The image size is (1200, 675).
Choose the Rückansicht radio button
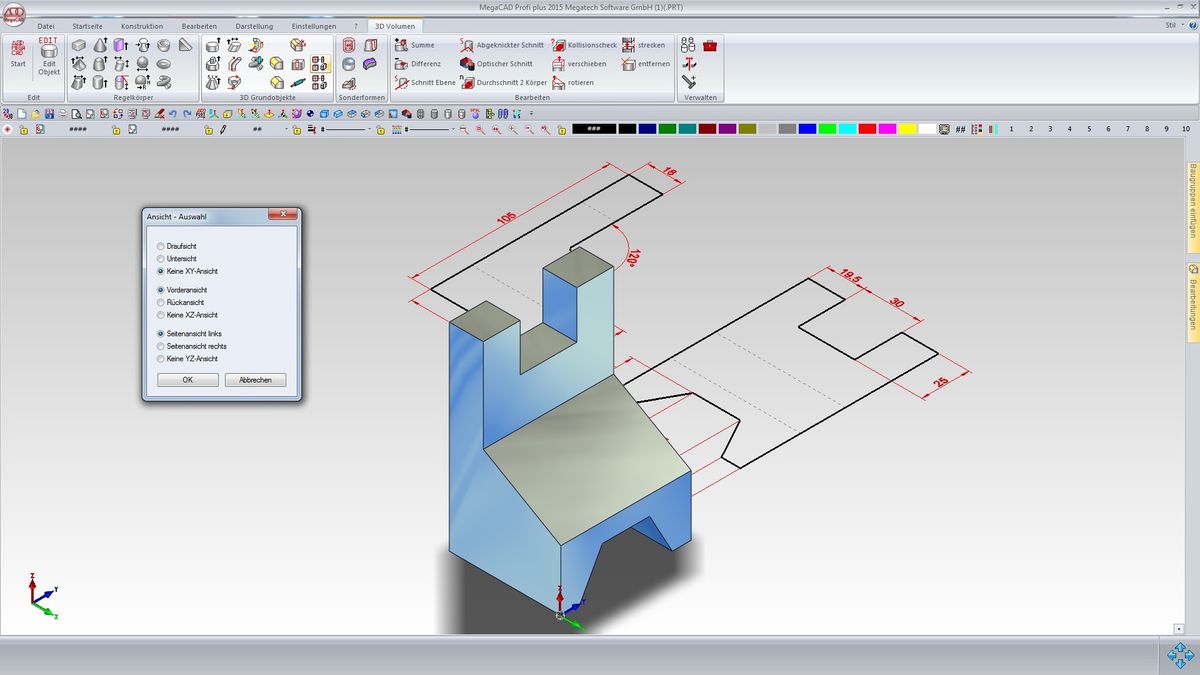coord(161,302)
